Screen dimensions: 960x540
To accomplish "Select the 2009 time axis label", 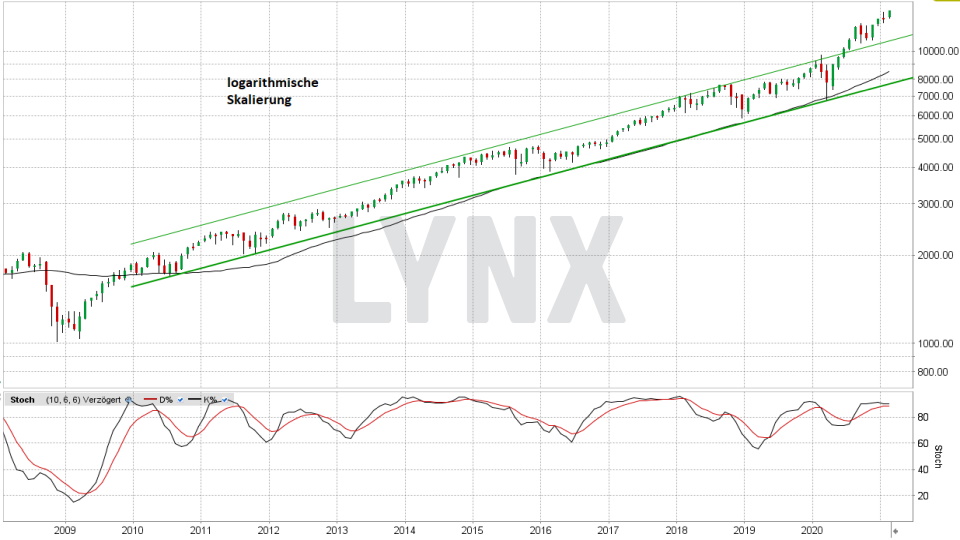I will click(65, 530).
